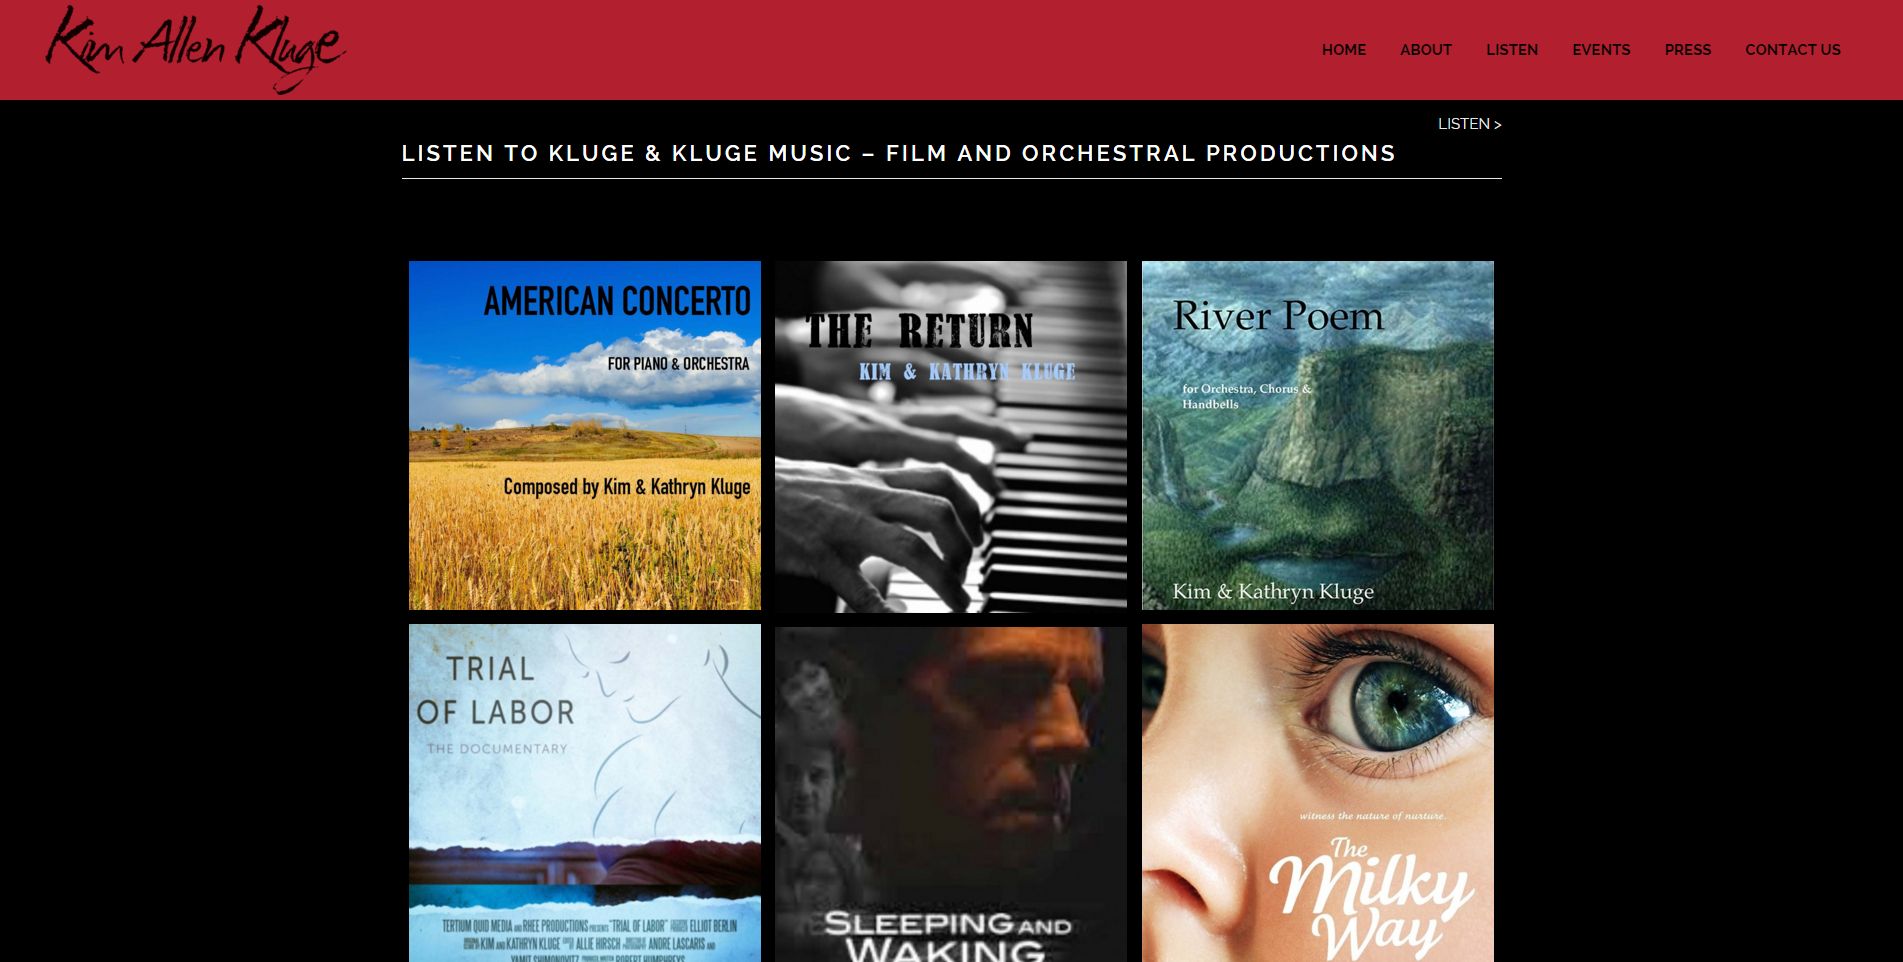Click the 'LISTEN >' breadcrumb link
The width and height of the screenshot is (1903, 962).
coord(1470,124)
